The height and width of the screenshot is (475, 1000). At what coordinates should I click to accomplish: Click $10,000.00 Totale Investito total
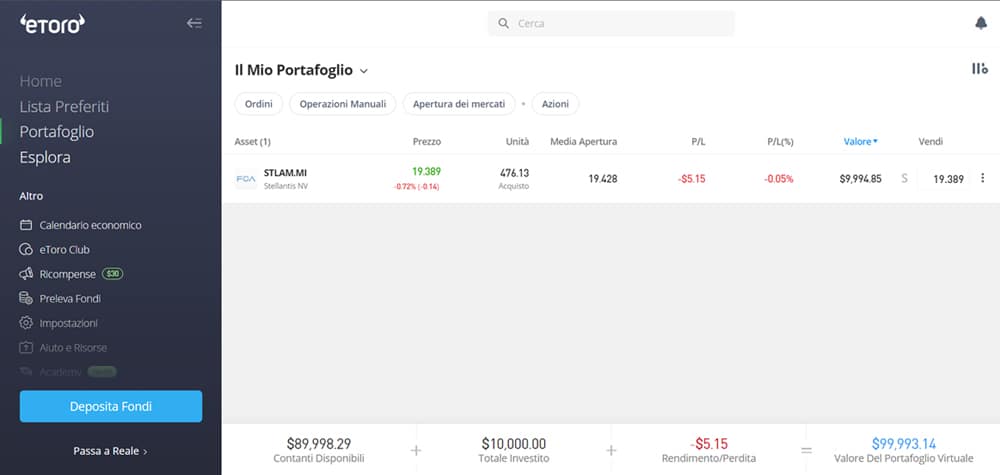(513, 444)
